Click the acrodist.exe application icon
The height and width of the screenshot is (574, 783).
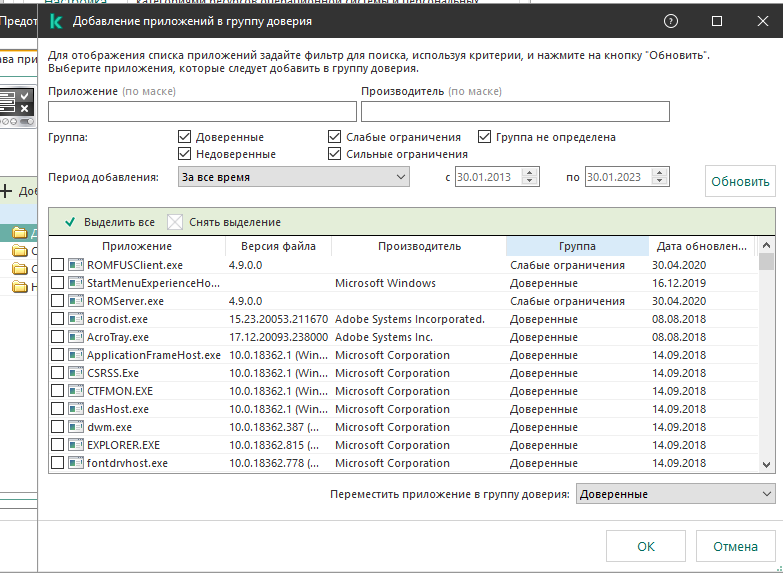[76, 319]
